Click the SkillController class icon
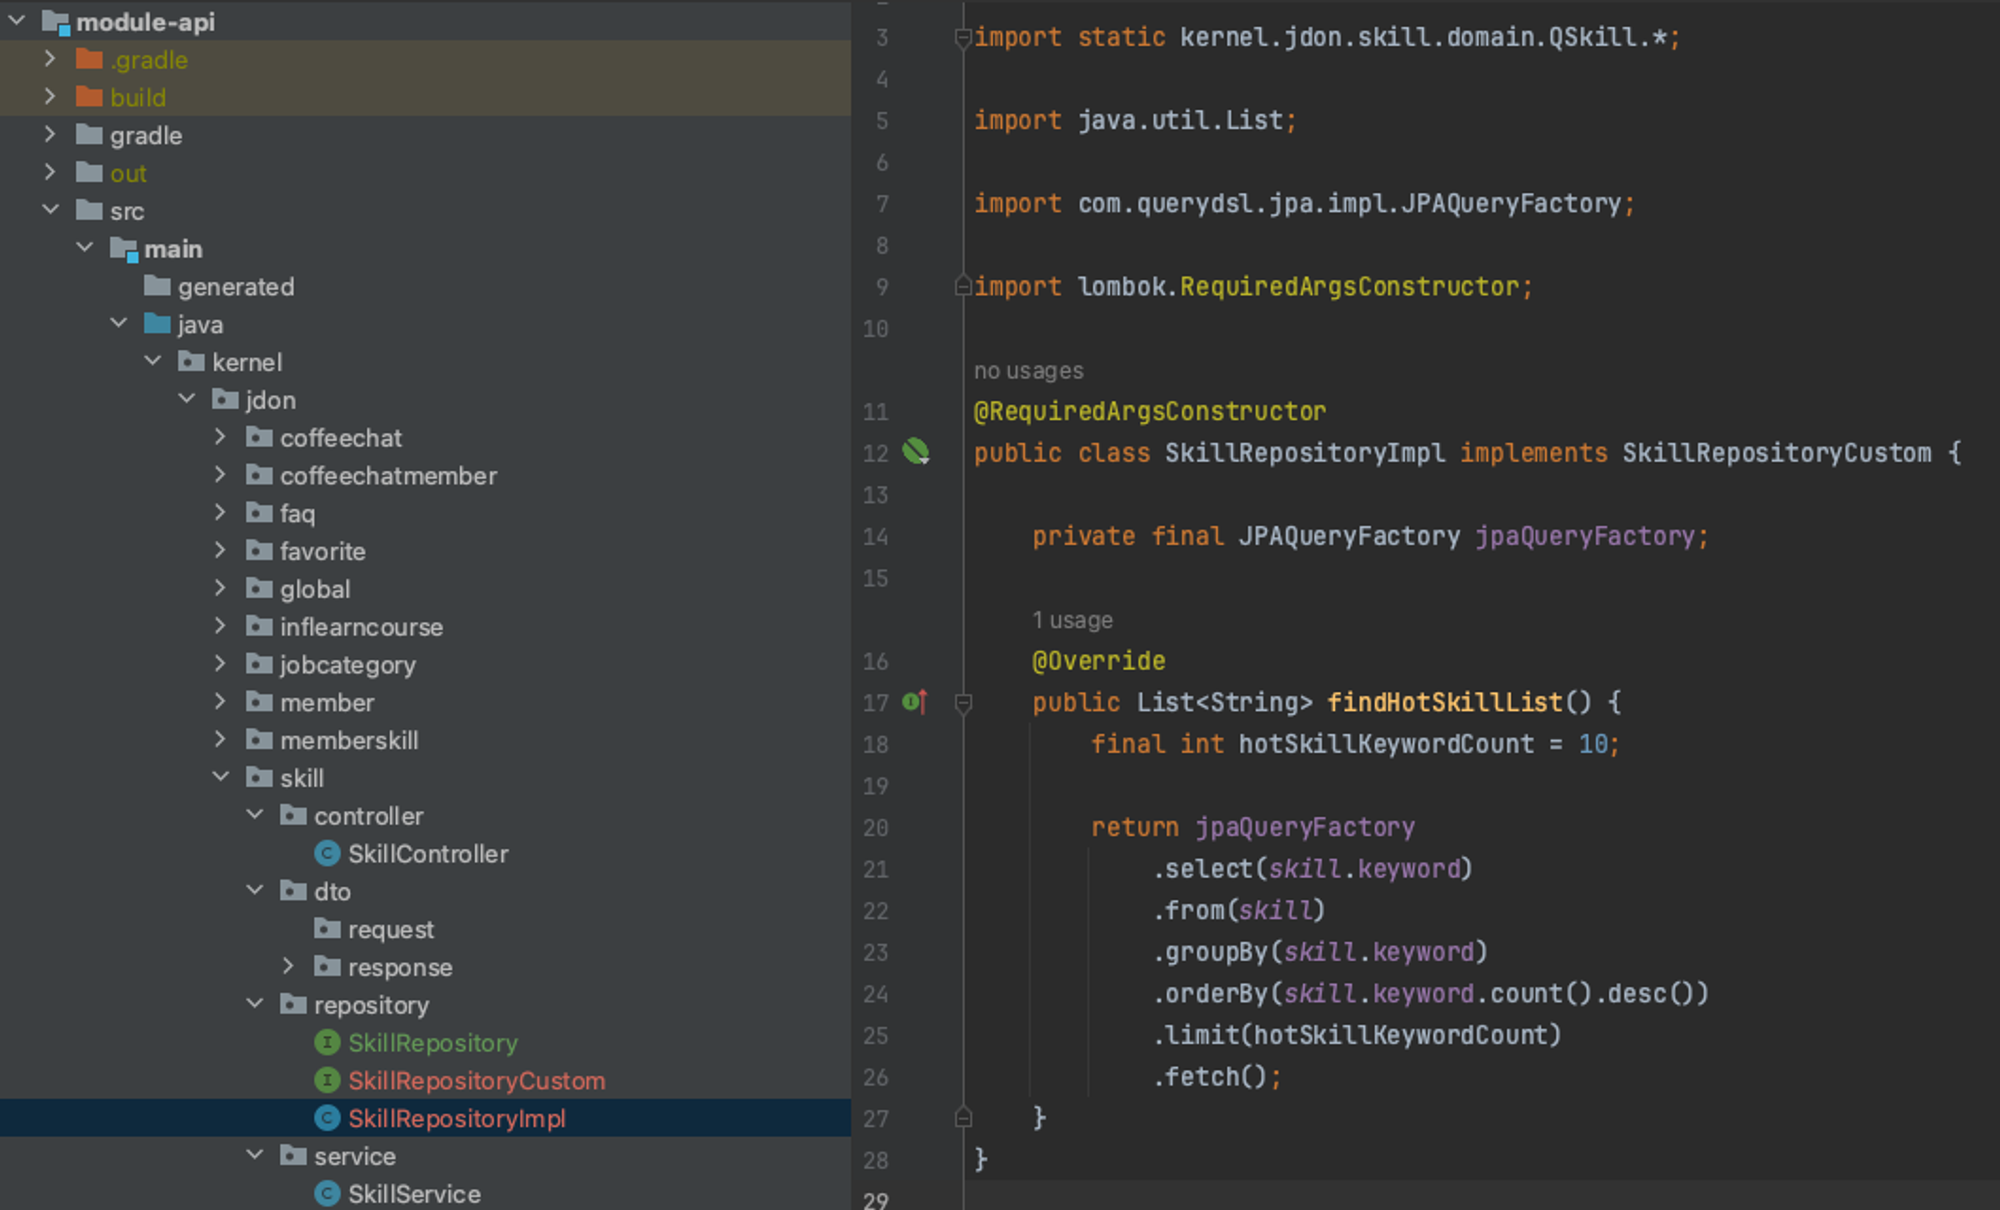Image resolution: width=2000 pixels, height=1210 pixels. tap(327, 854)
